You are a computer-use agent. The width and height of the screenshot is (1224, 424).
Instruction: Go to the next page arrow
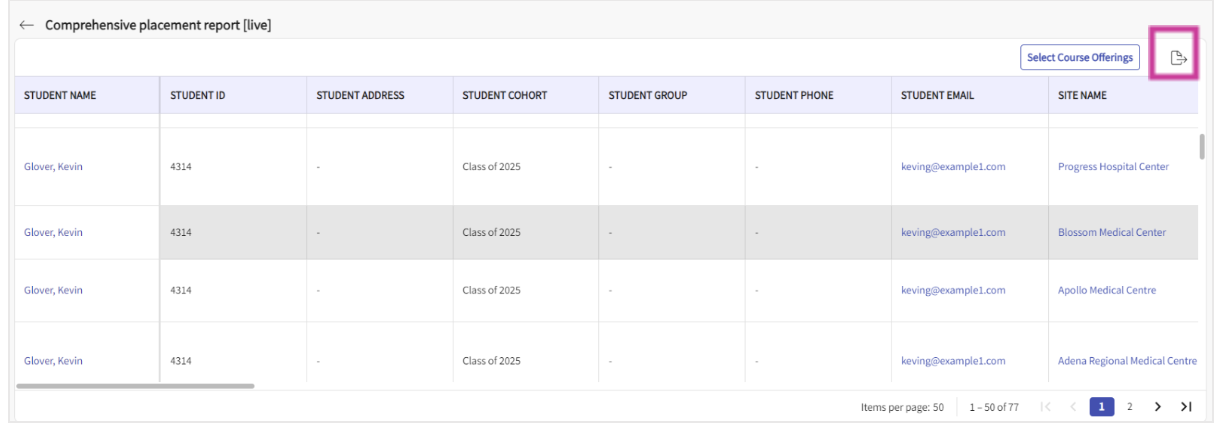coord(1158,407)
